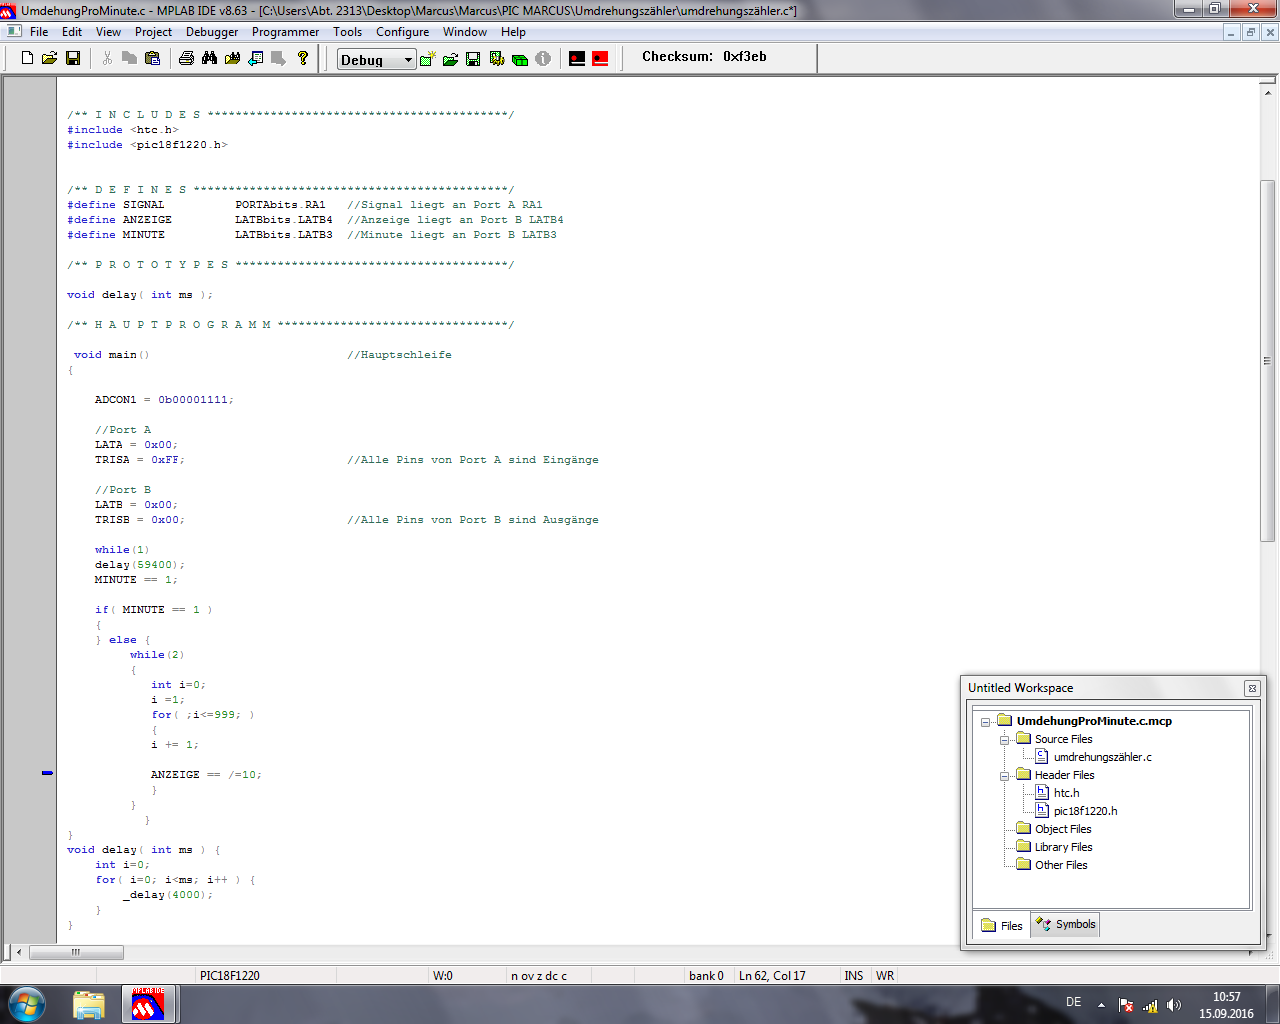Open Find with the binoculars icon
The height and width of the screenshot is (1024, 1280).
[x=209, y=58]
